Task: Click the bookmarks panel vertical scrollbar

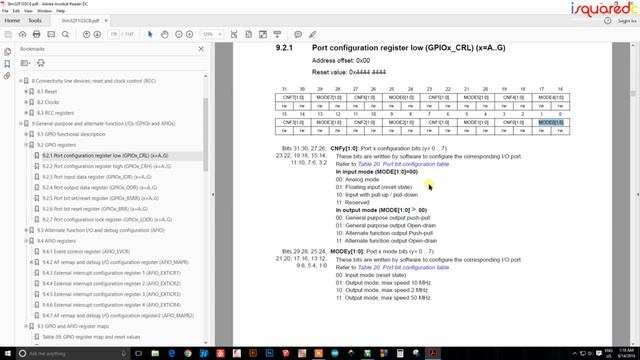Action: click(205, 135)
